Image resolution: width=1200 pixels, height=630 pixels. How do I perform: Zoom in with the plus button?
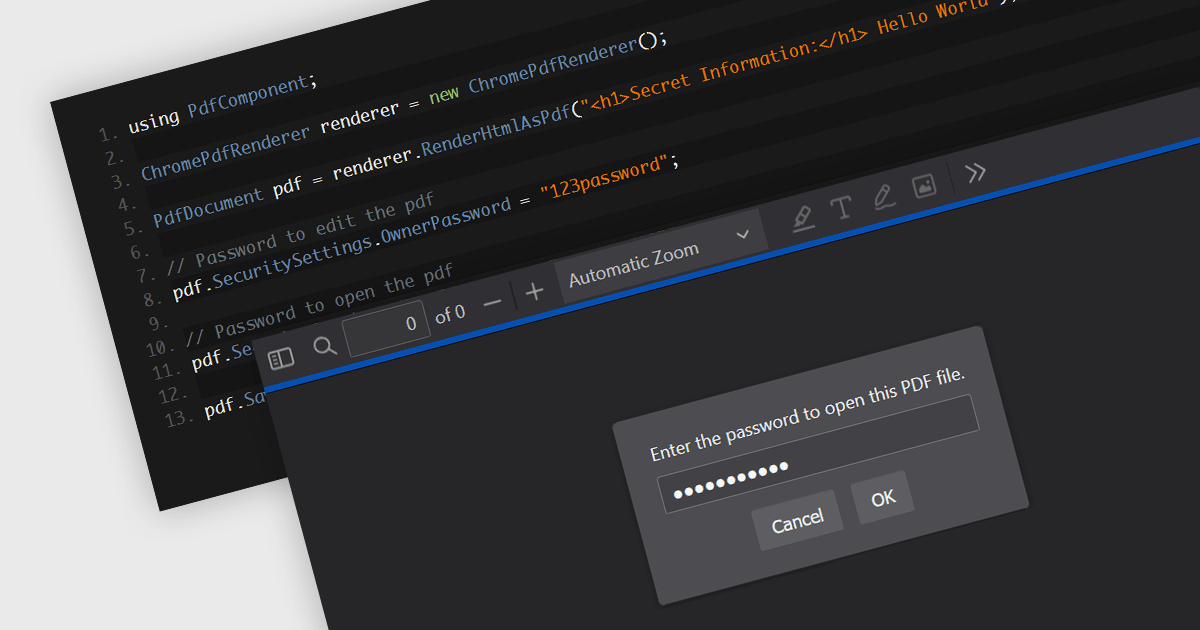[x=535, y=291]
